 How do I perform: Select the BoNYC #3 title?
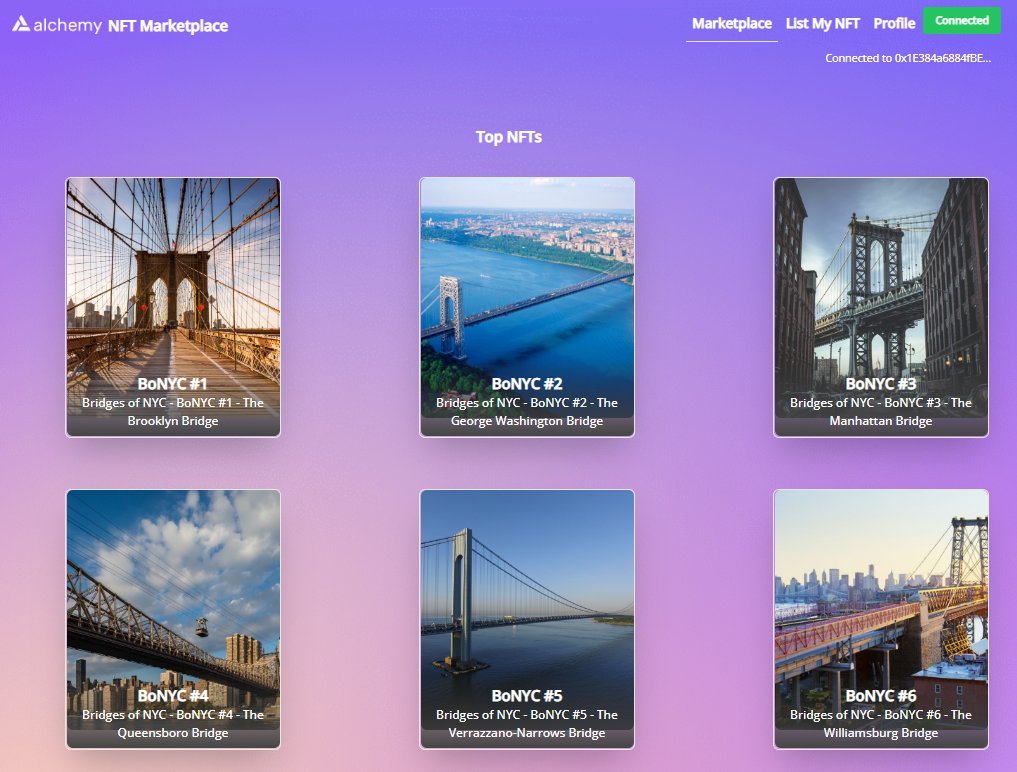[881, 384]
